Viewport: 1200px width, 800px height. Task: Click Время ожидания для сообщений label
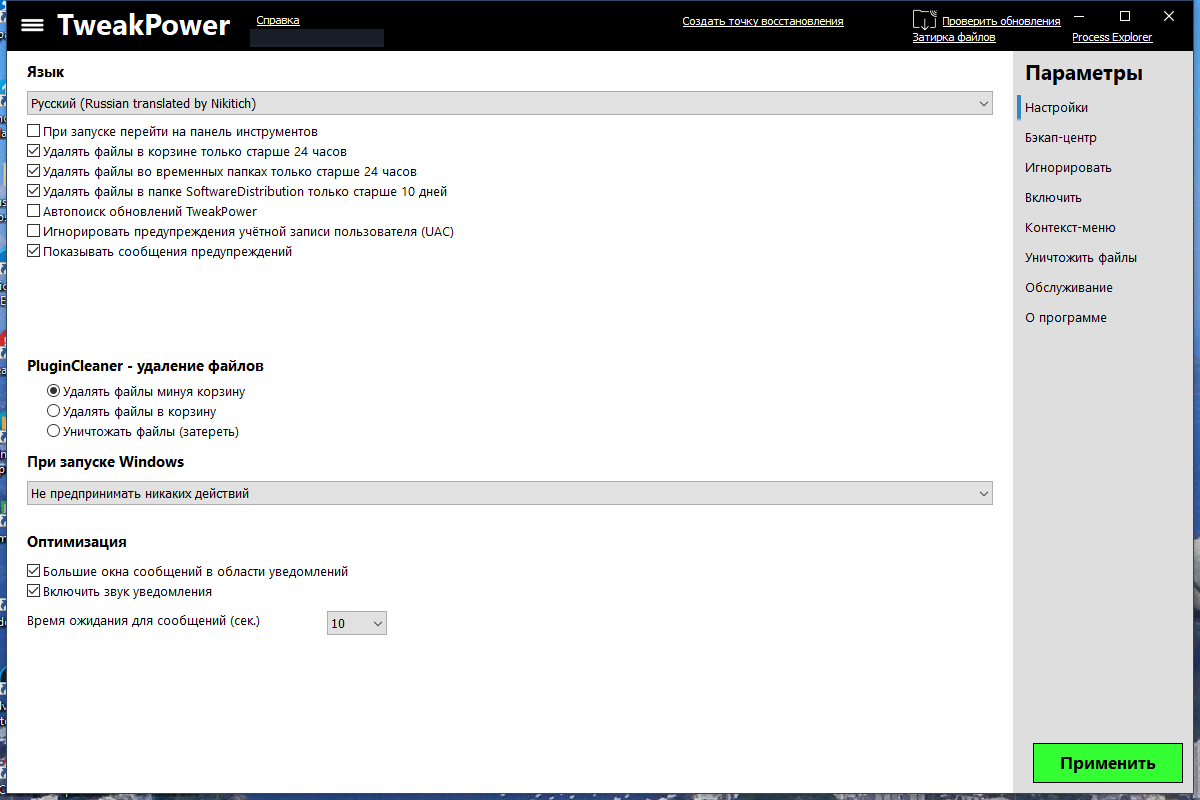pos(143,621)
